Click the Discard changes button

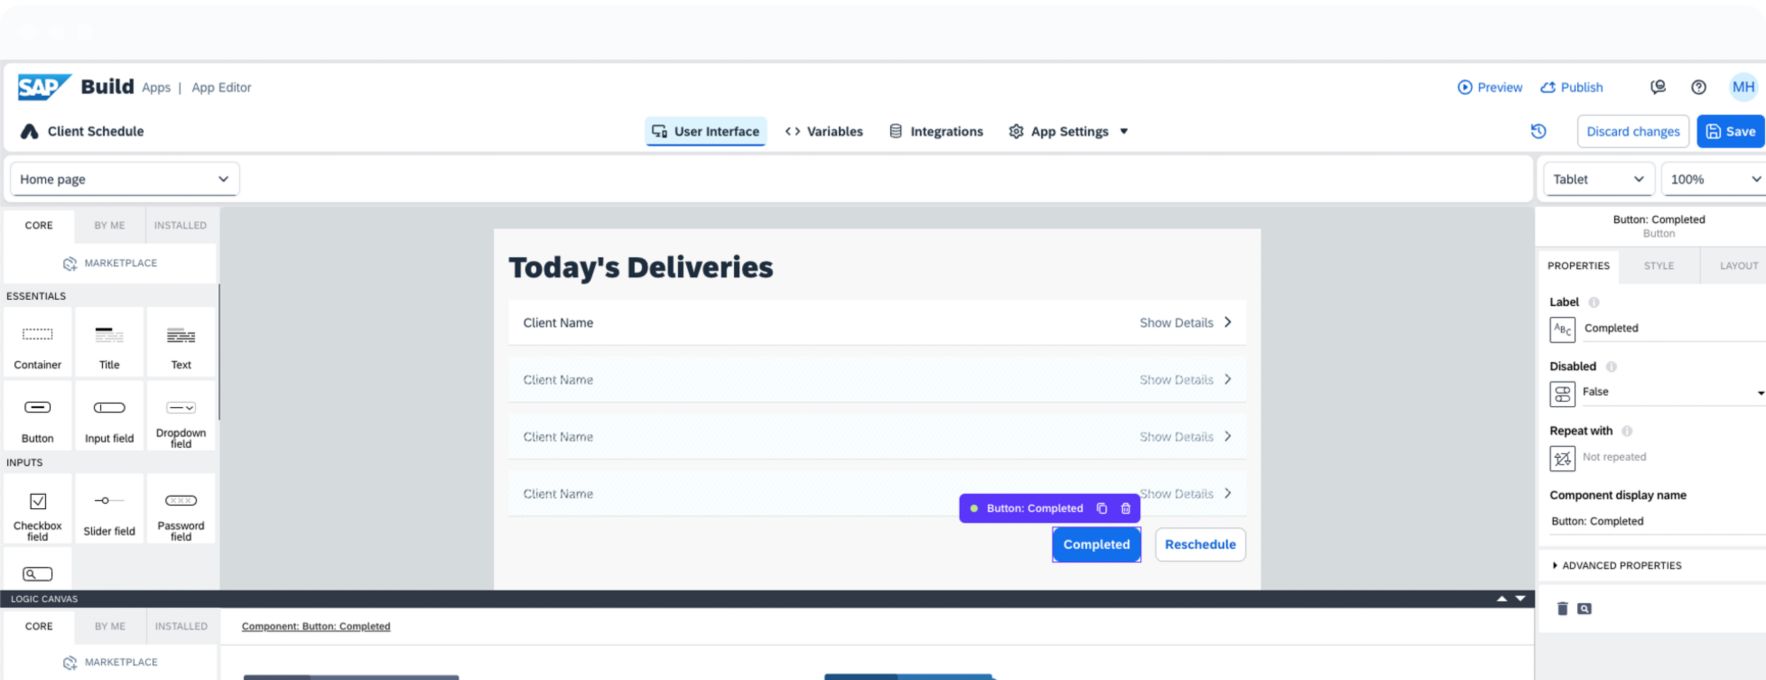tap(1632, 131)
